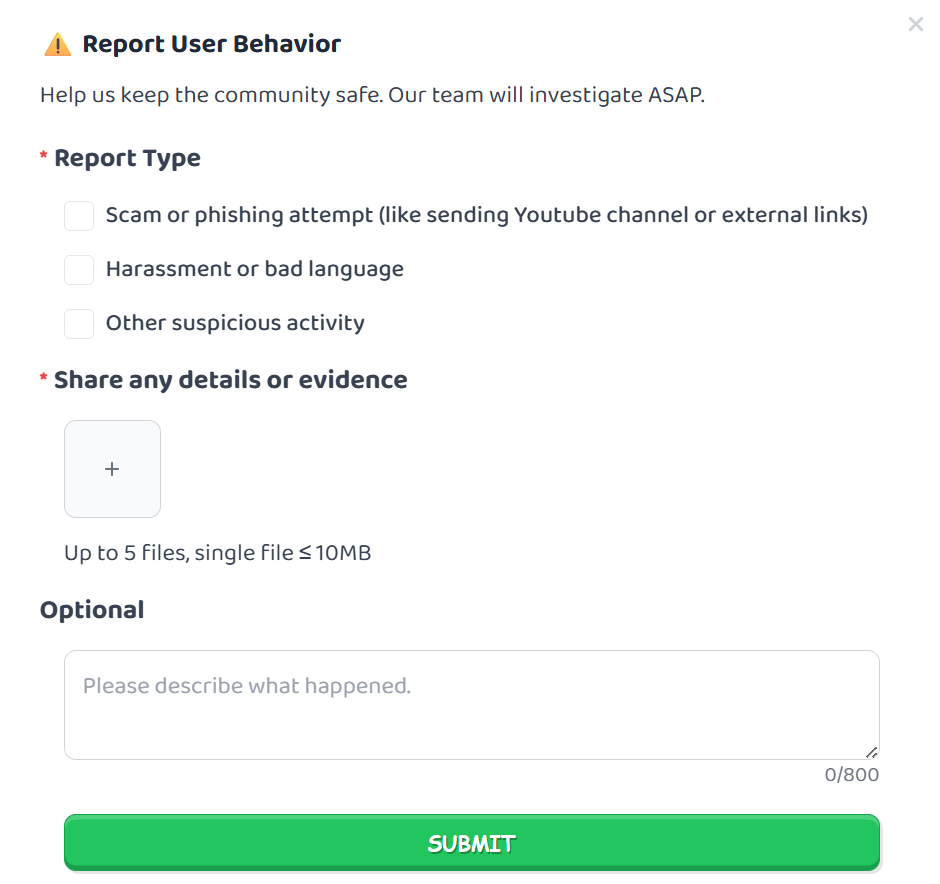The width and height of the screenshot is (940, 884).
Task: Close the Report User Behavior dialog
Action: (x=915, y=24)
